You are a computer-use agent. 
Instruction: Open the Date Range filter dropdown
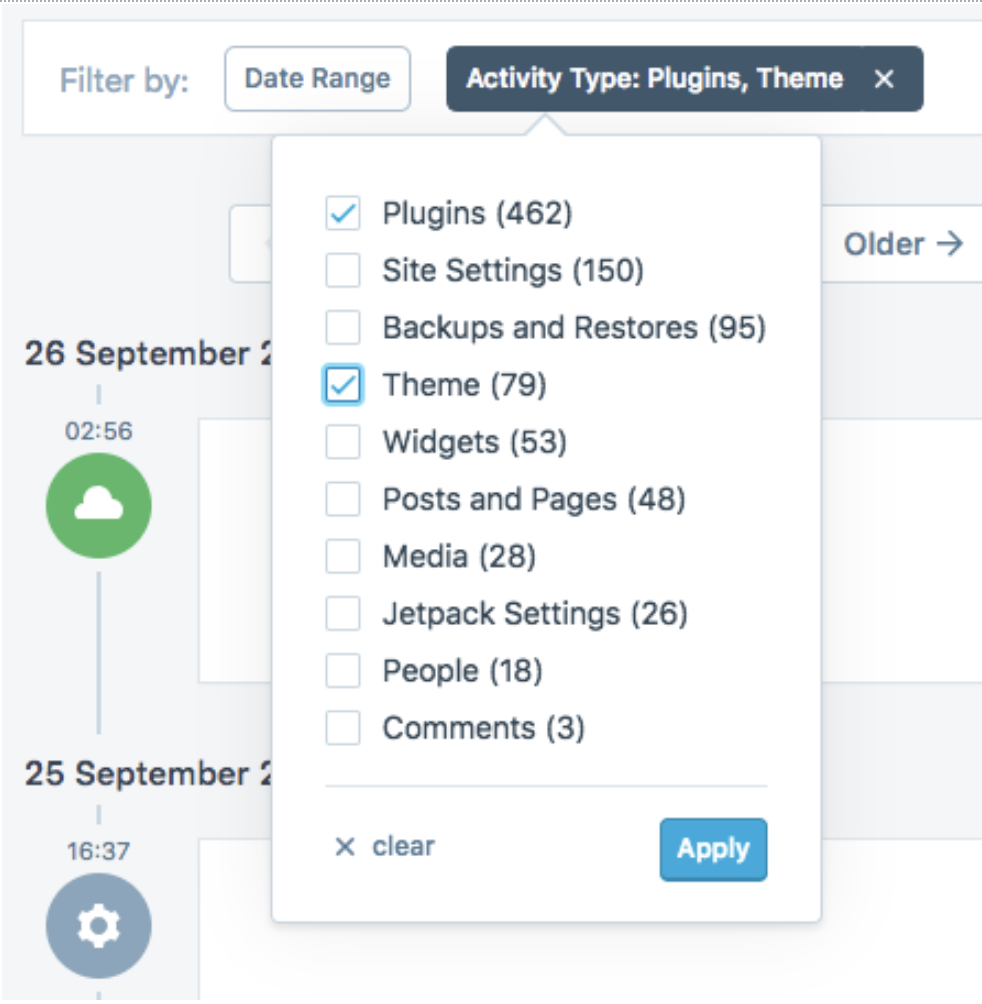pyautogui.click(x=317, y=79)
